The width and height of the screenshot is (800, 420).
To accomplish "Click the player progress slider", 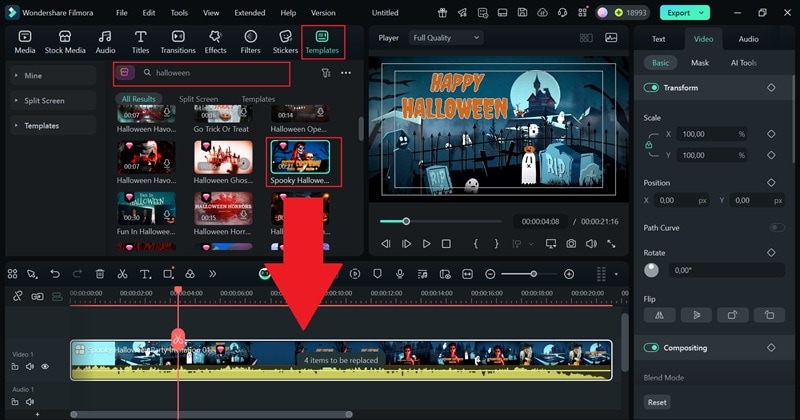I will tap(441, 221).
